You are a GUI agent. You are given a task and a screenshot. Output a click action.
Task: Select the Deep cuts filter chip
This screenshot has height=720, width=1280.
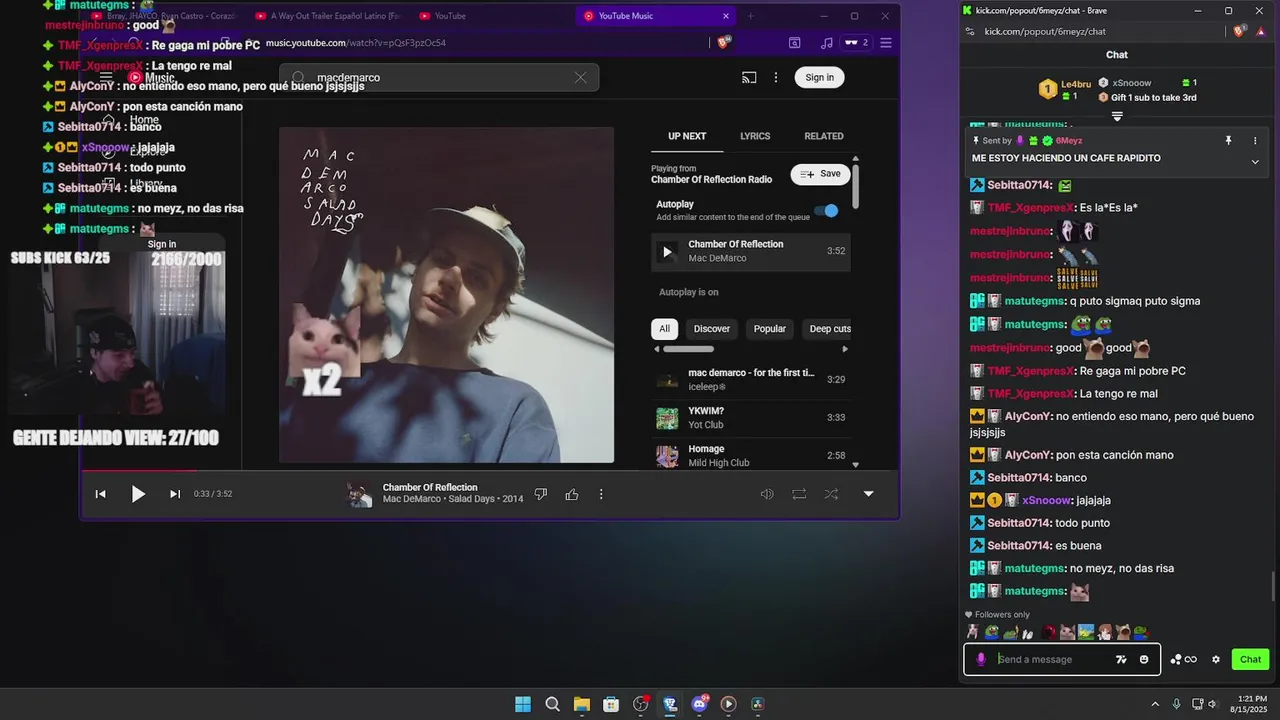(829, 329)
